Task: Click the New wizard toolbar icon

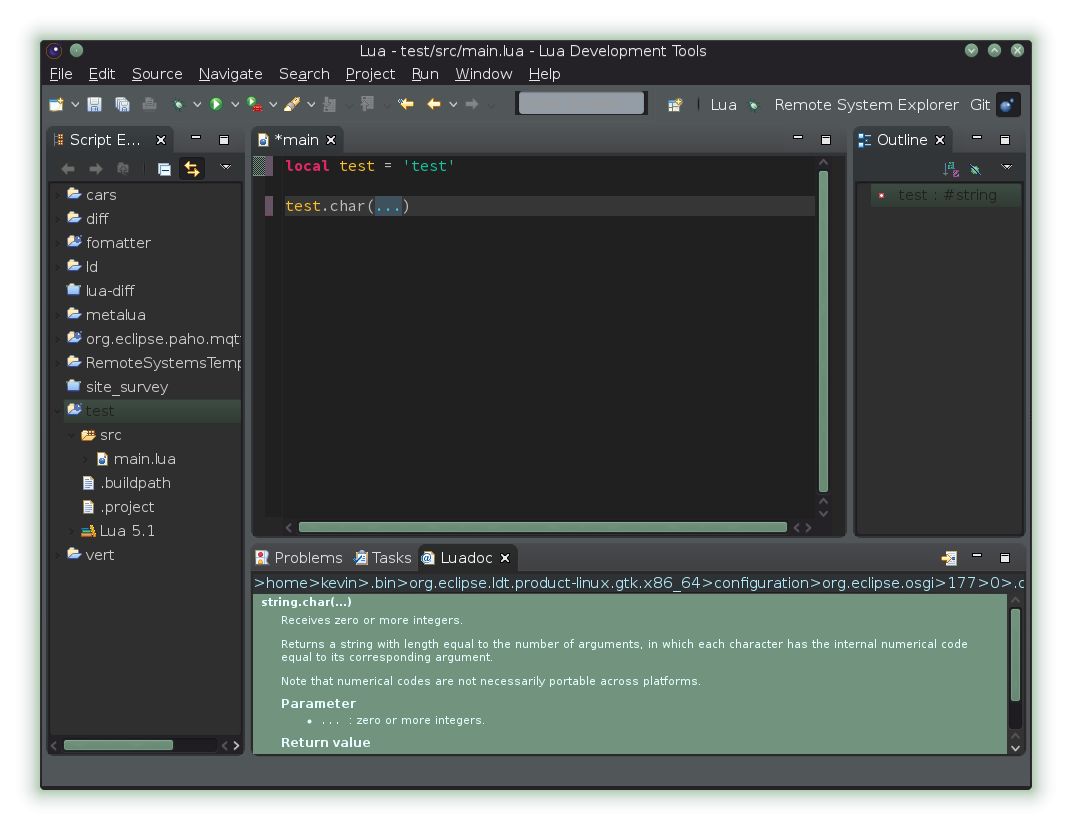Action: click(57, 105)
